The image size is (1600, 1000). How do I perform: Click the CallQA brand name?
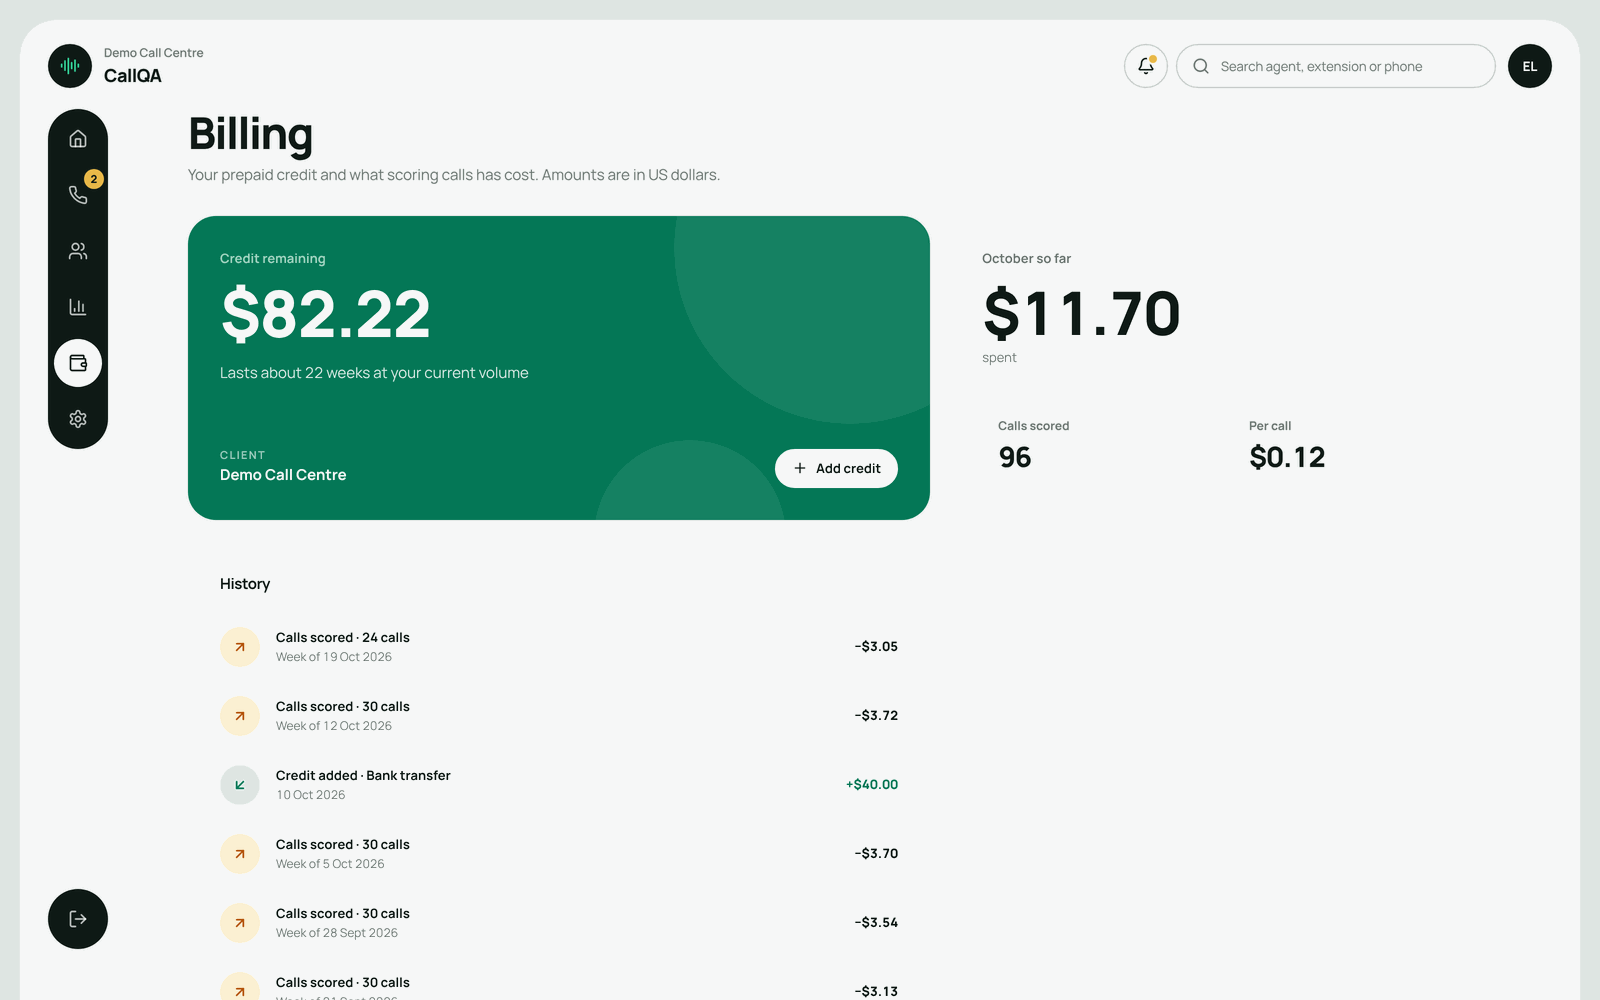(133, 76)
